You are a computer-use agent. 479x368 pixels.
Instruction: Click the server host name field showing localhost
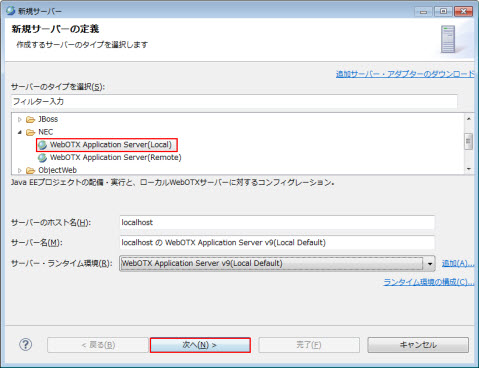coord(277,222)
